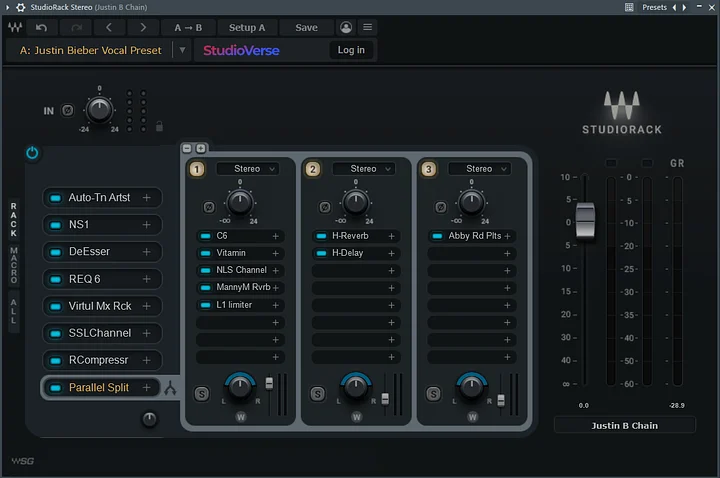Bypass the DeEsser plugin

[56, 252]
